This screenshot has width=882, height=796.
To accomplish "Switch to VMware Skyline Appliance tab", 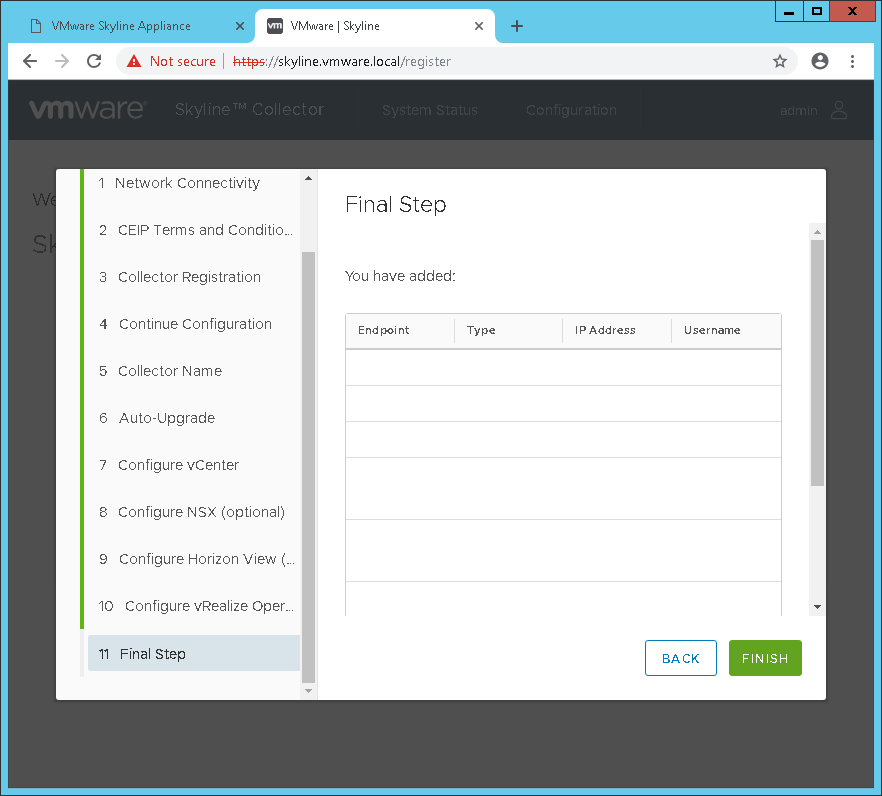I will click(x=121, y=26).
